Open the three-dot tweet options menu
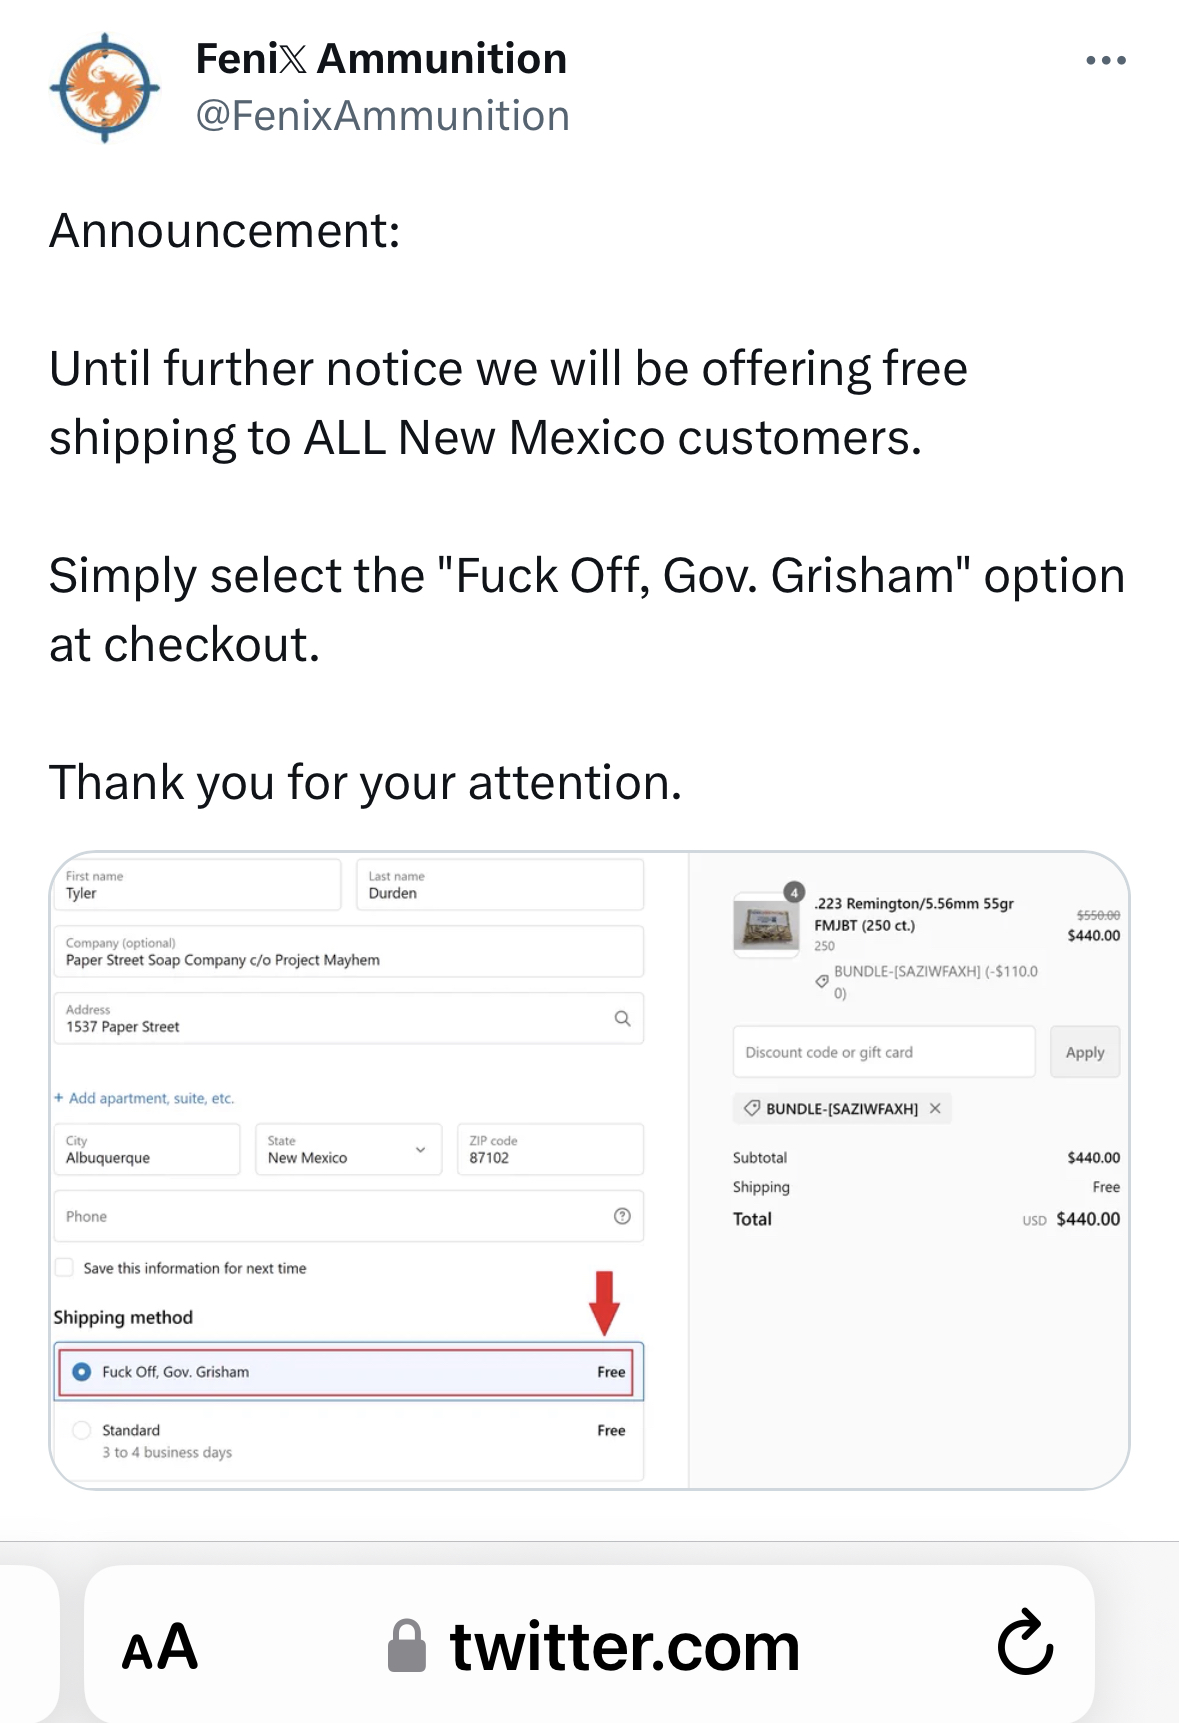The height and width of the screenshot is (1723, 1179). [x=1106, y=61]
